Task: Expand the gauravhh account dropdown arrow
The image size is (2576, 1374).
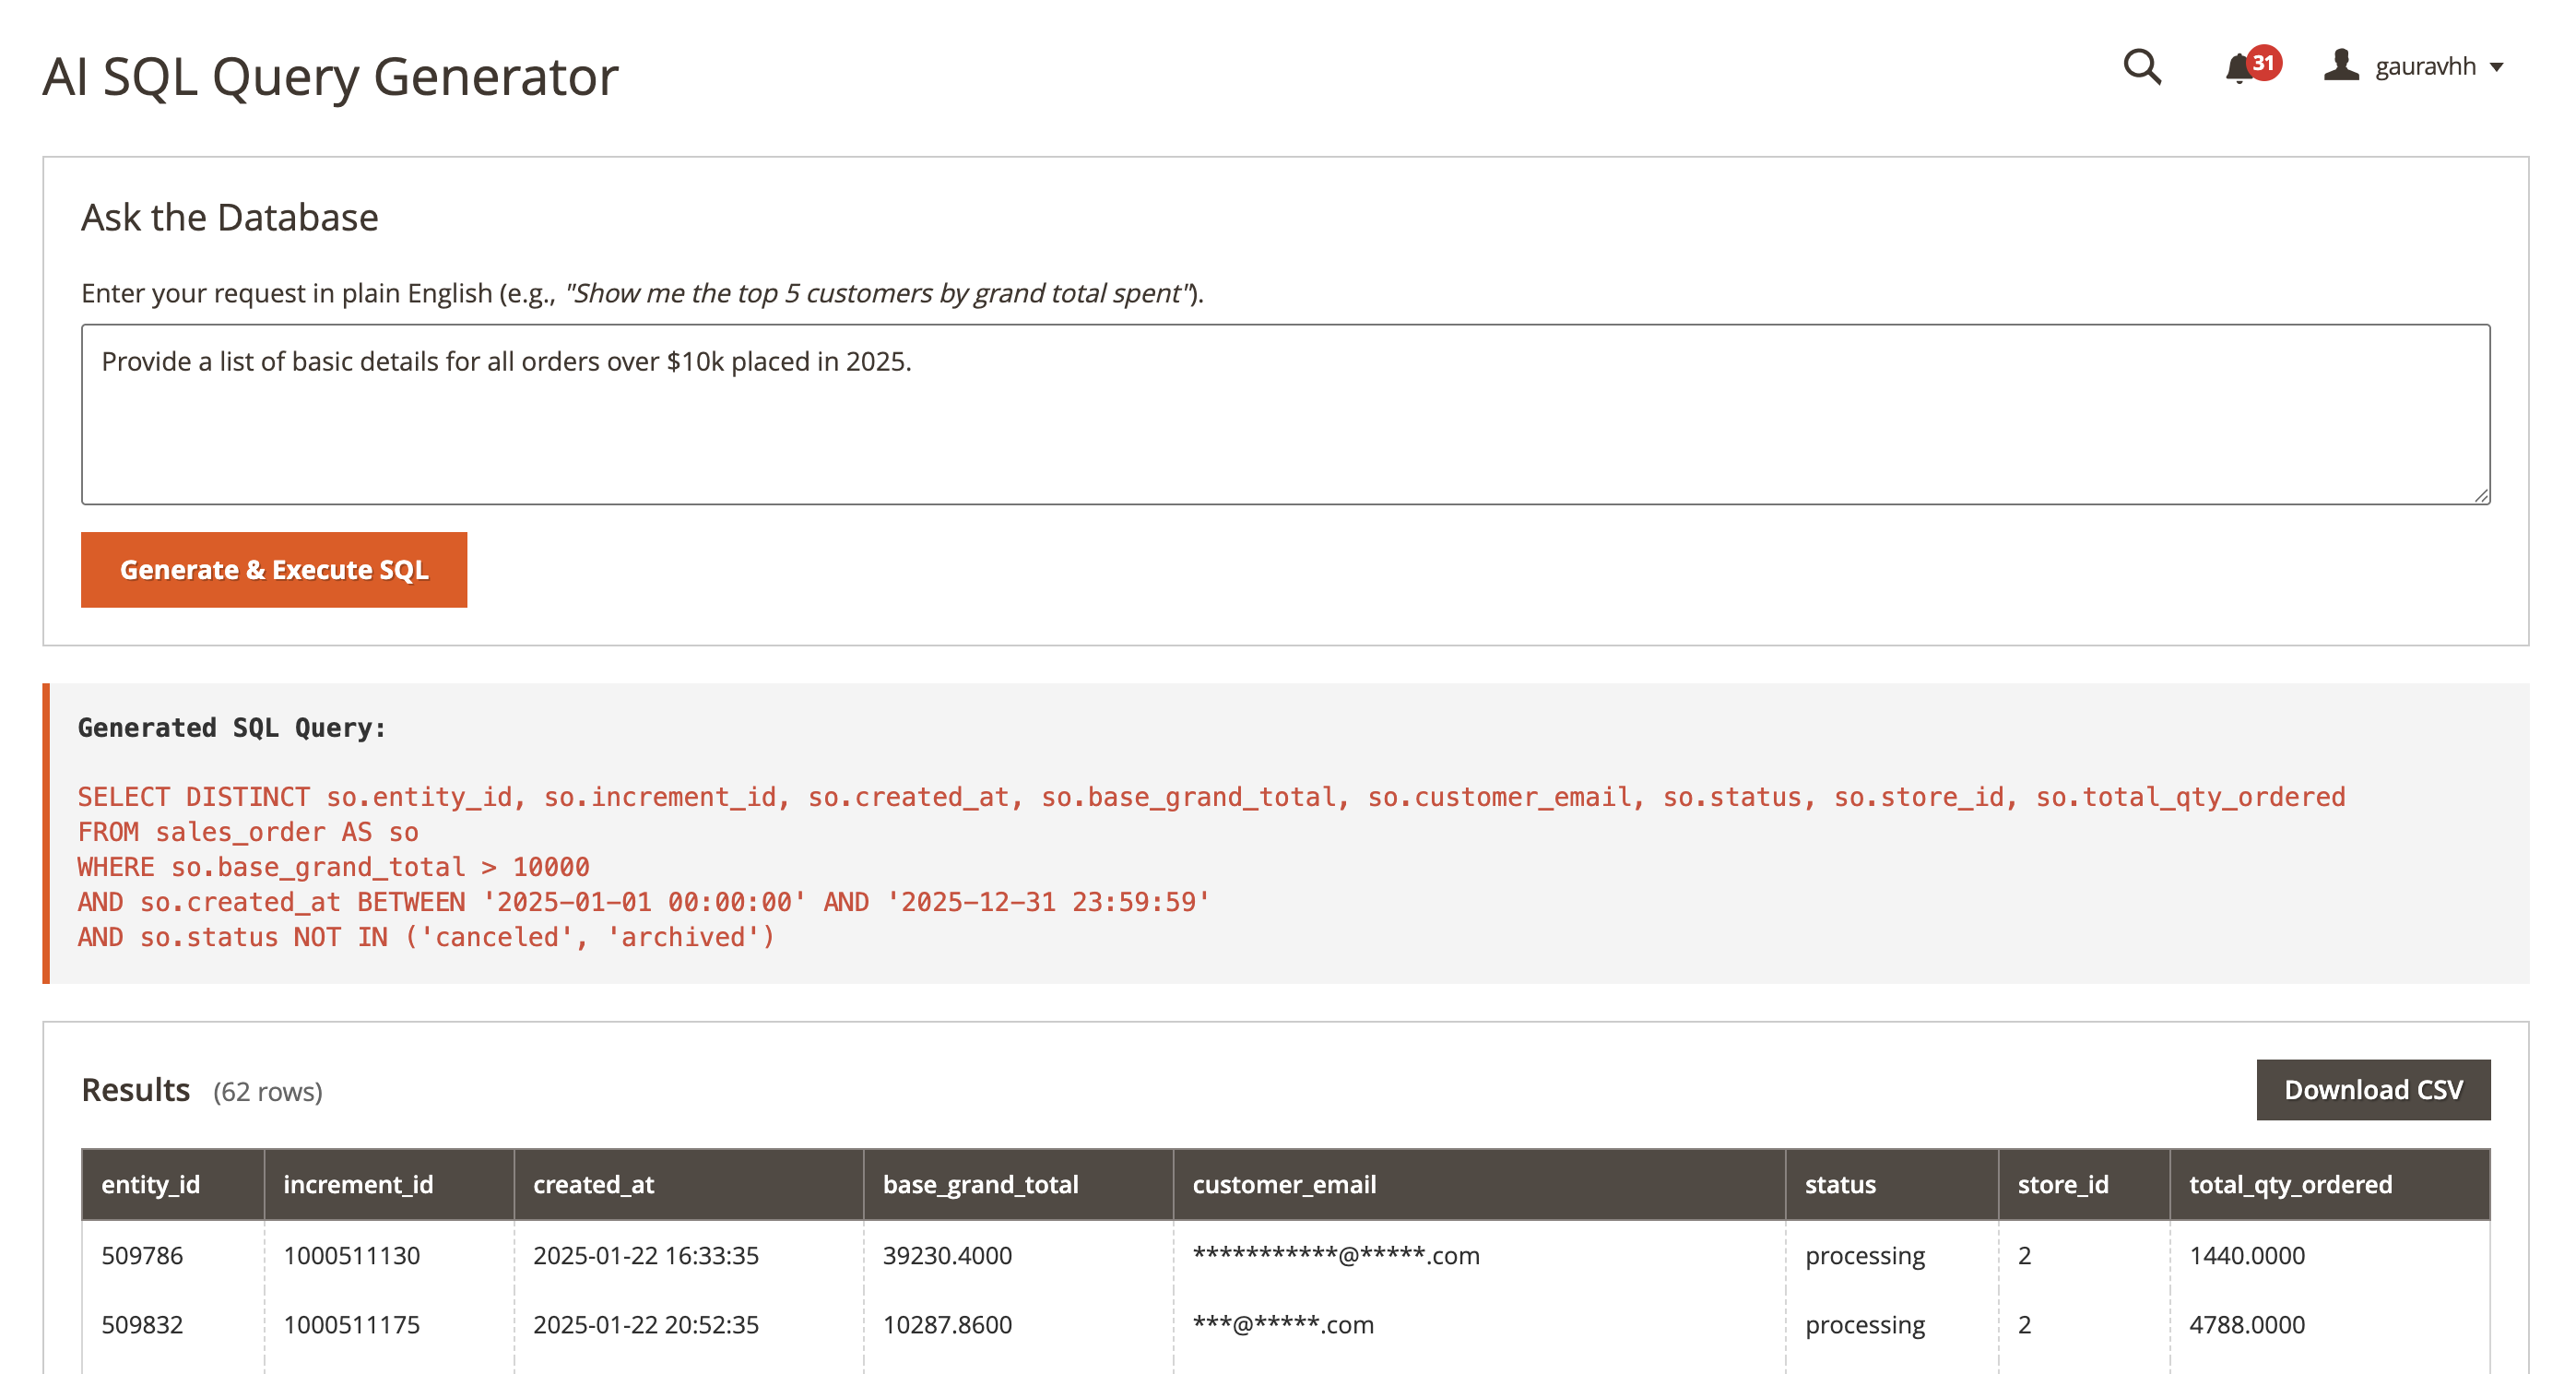Action: pyautogui.click(x=2497, y=68)
